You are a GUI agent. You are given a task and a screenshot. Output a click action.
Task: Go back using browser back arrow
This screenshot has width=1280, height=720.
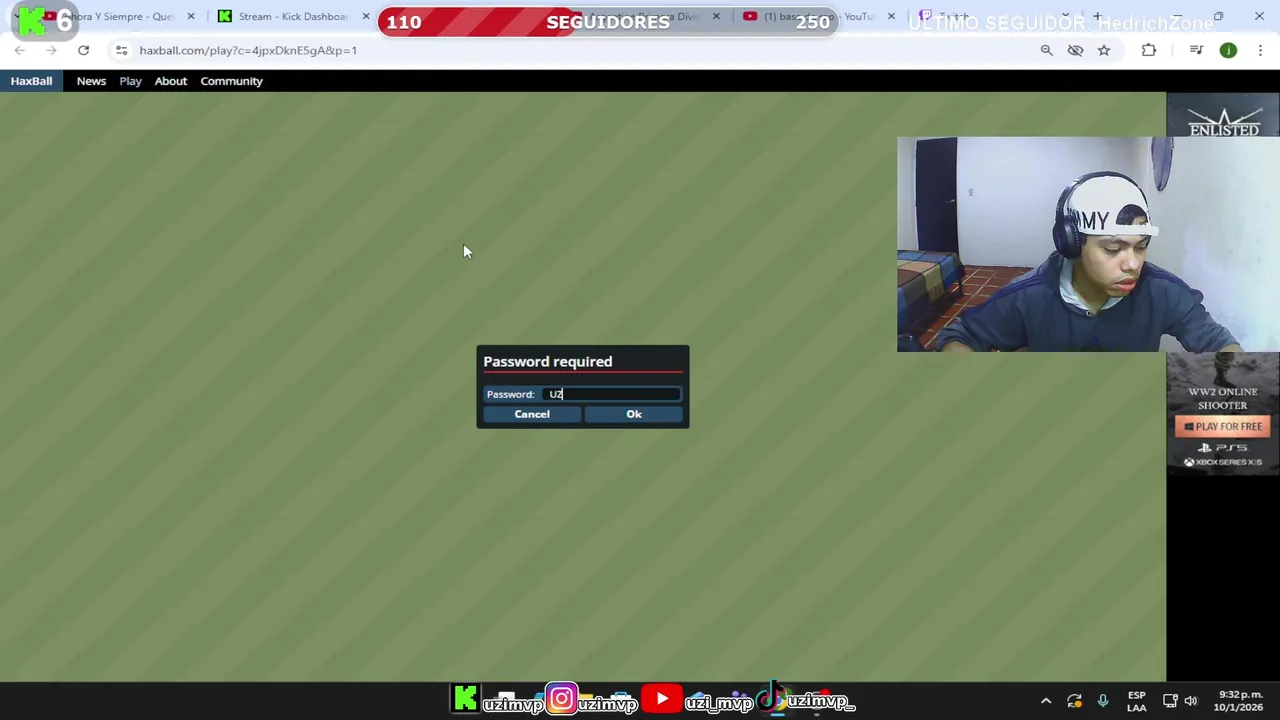tap(20, 50)
